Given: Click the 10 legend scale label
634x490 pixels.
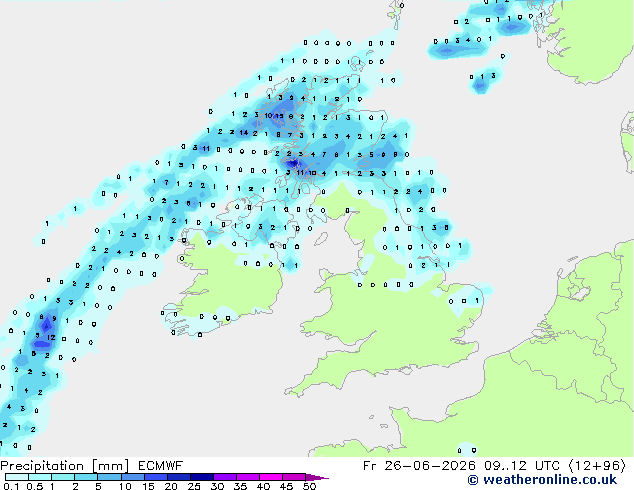Looking at the screenshot, I should point(125,486).
